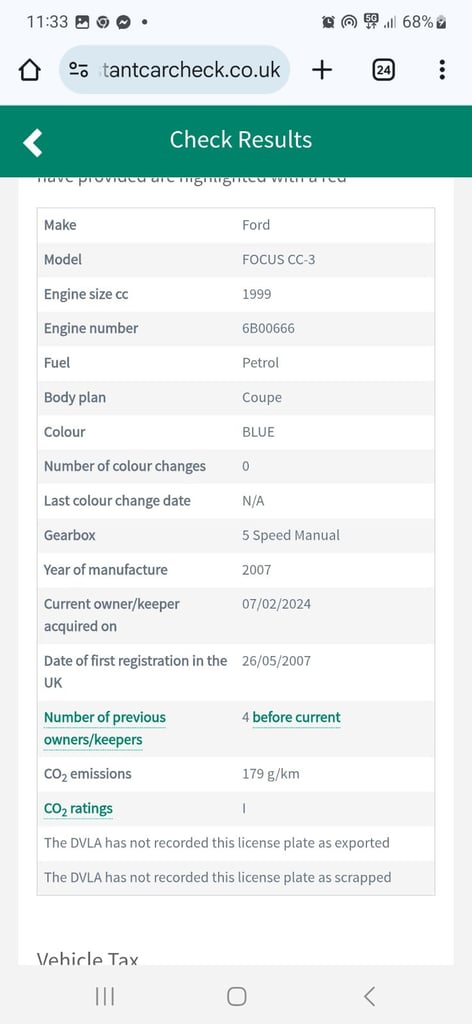Tap the address bar URL text
The height and width of the screenshot is (1024, 472).
192,70
